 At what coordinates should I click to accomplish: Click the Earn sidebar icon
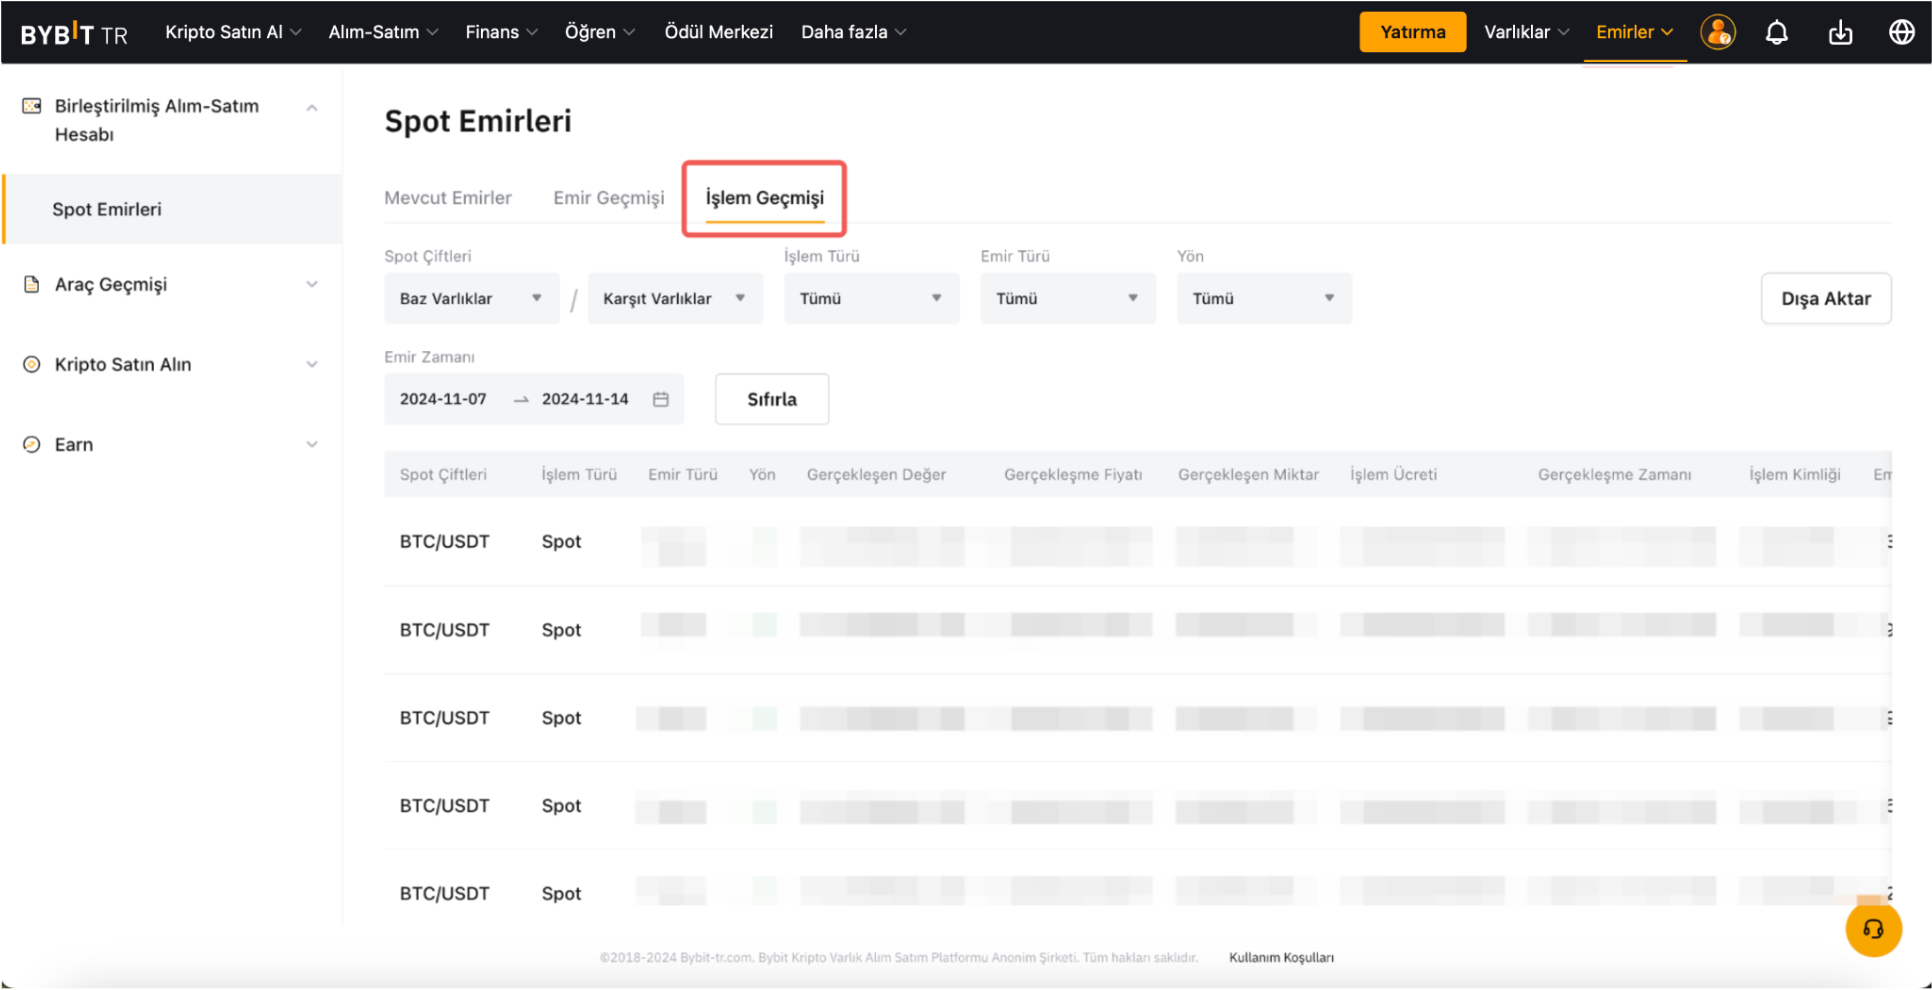point(32,445)
